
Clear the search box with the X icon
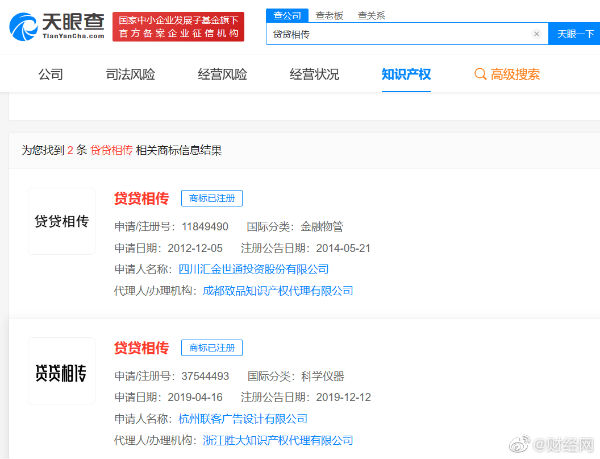coord(536,34)
